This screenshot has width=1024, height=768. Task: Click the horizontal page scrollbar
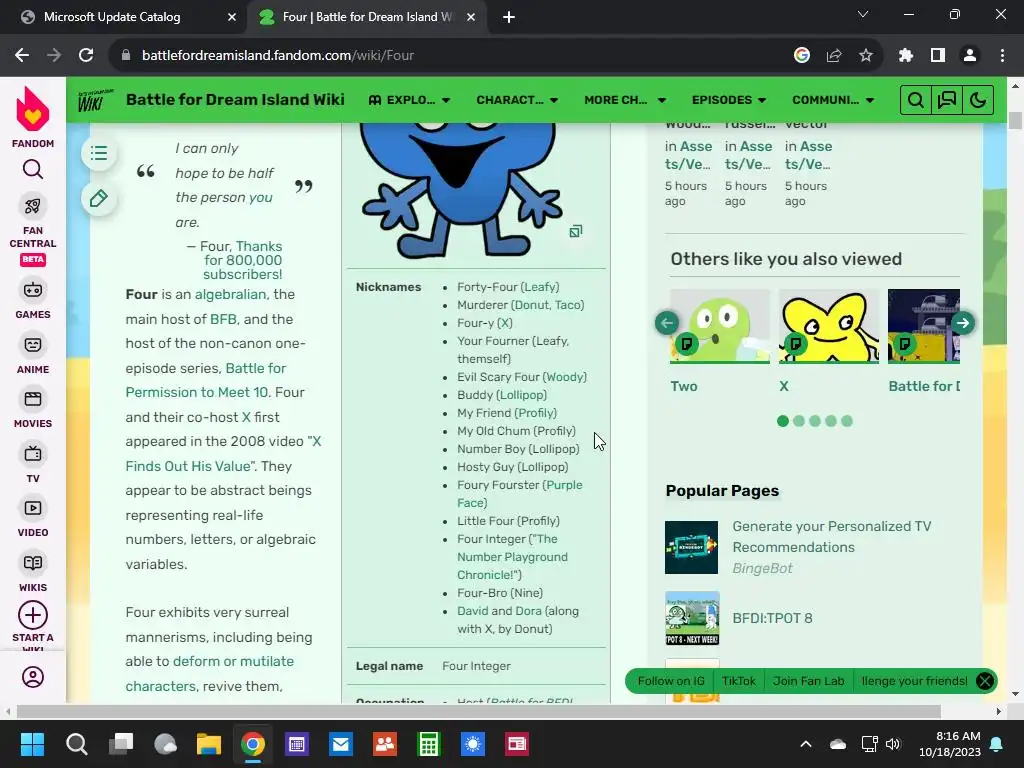[x=479, y=711]
